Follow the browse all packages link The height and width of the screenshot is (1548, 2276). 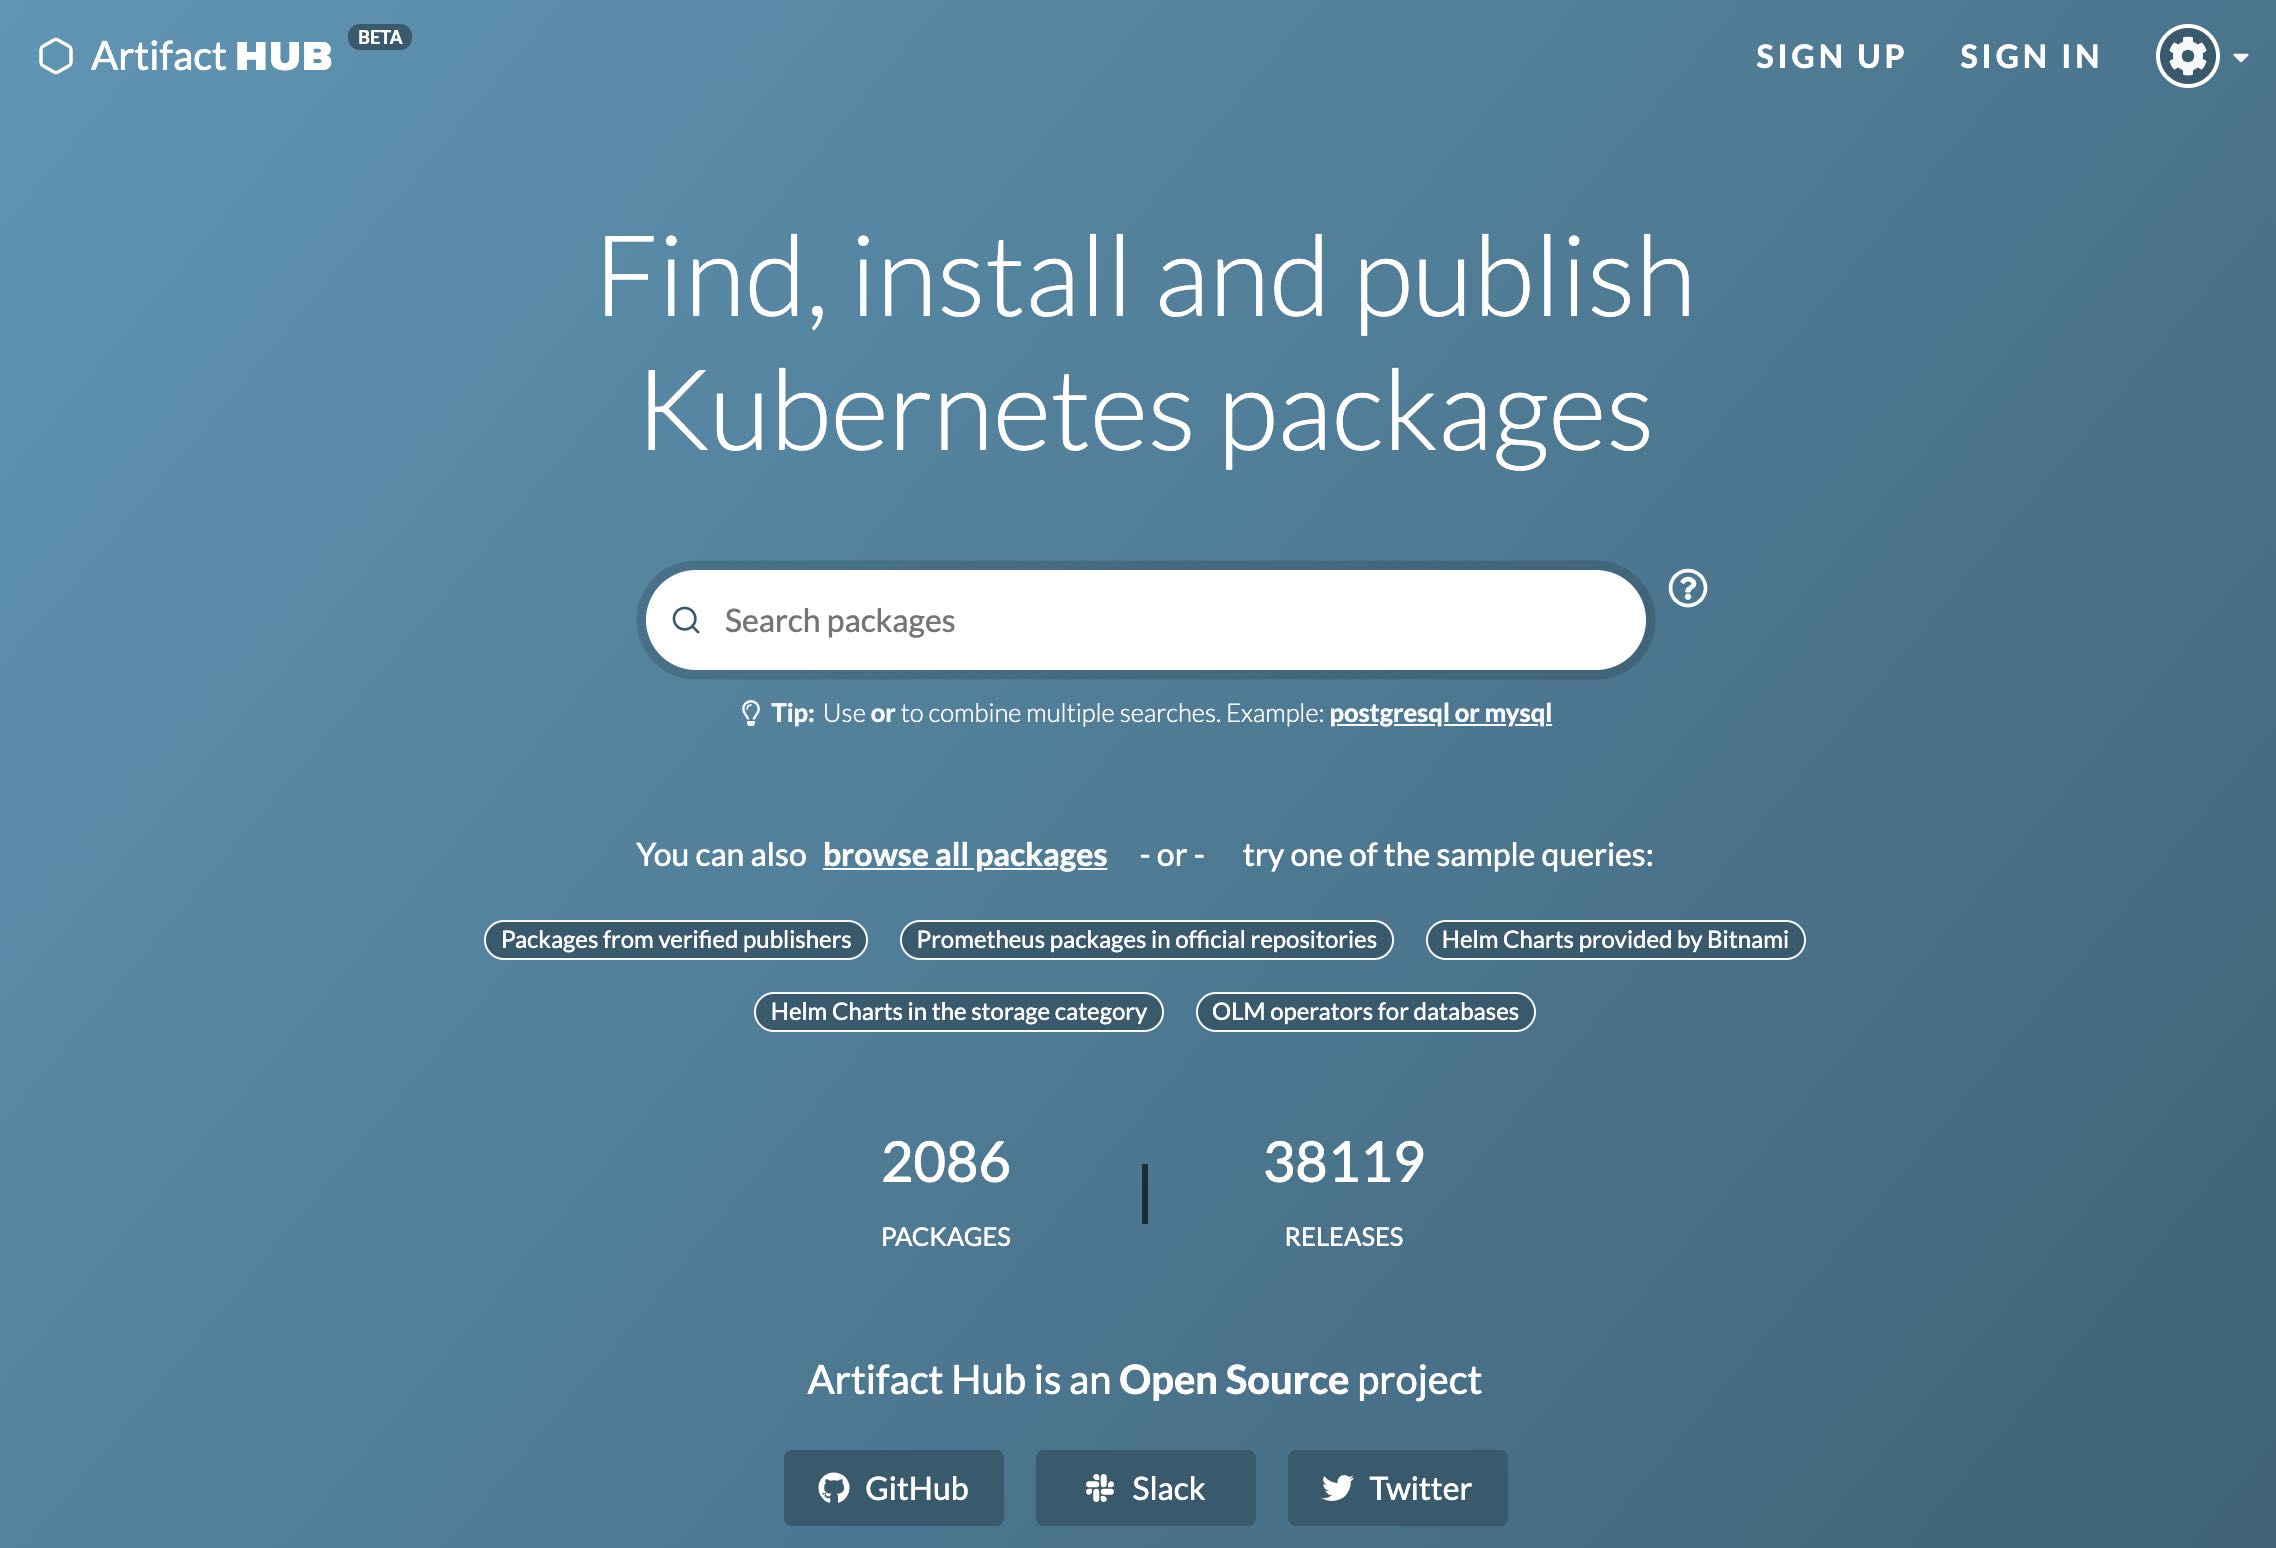coord(964,855)
